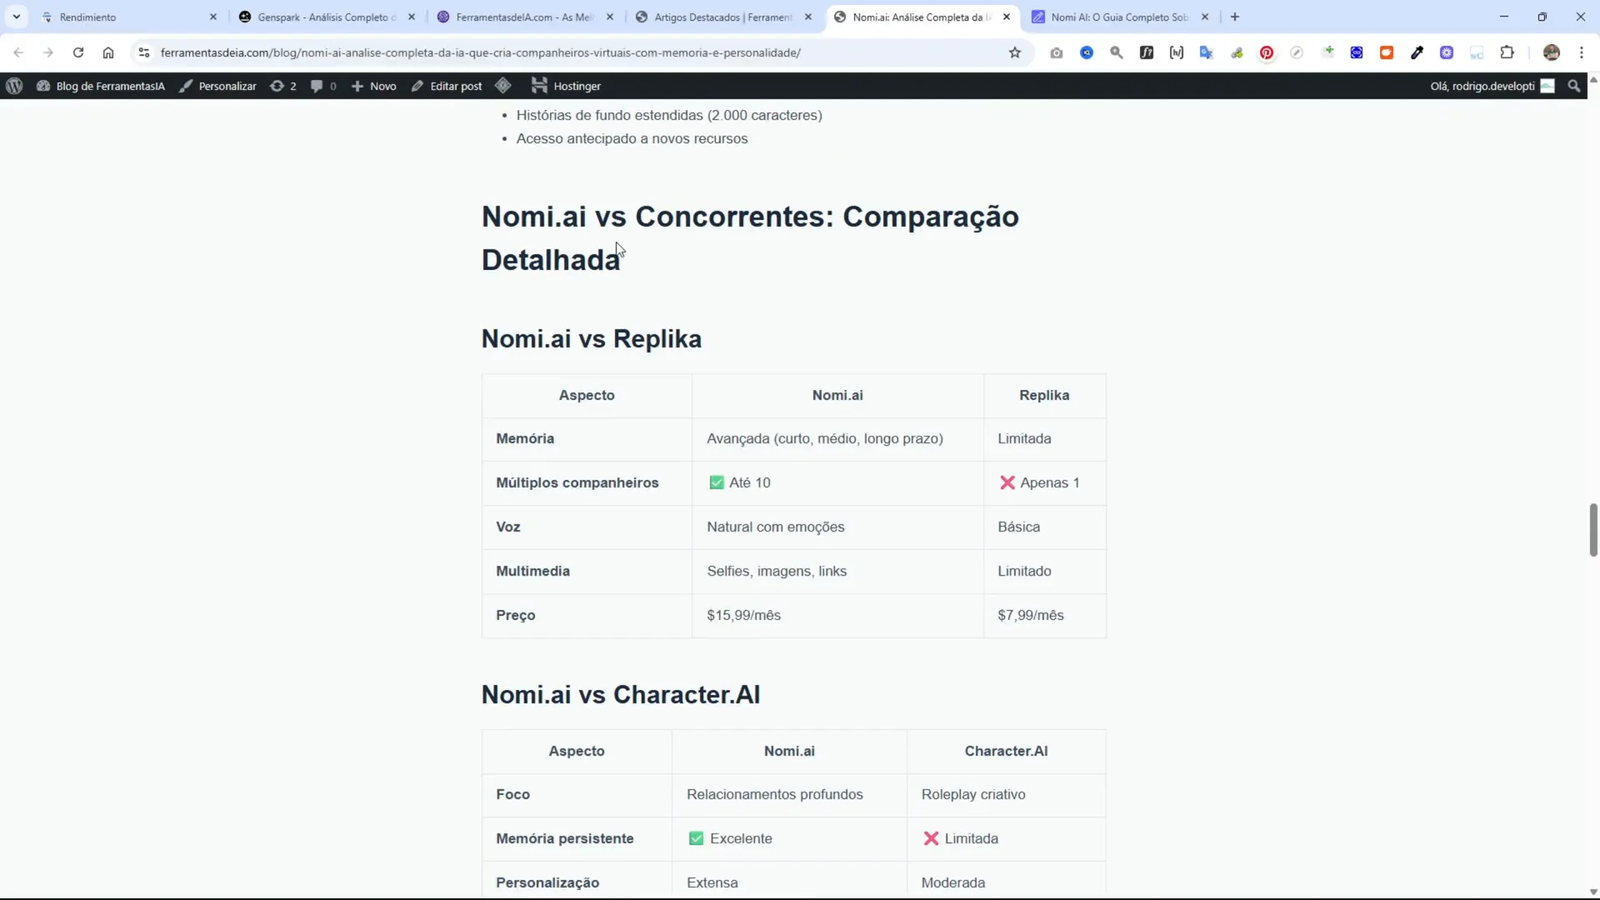Screen dimensions: 1600x900
Task: Bookmark the page with the star icon
Action: pyautogui.click(x=1014, y=52)
